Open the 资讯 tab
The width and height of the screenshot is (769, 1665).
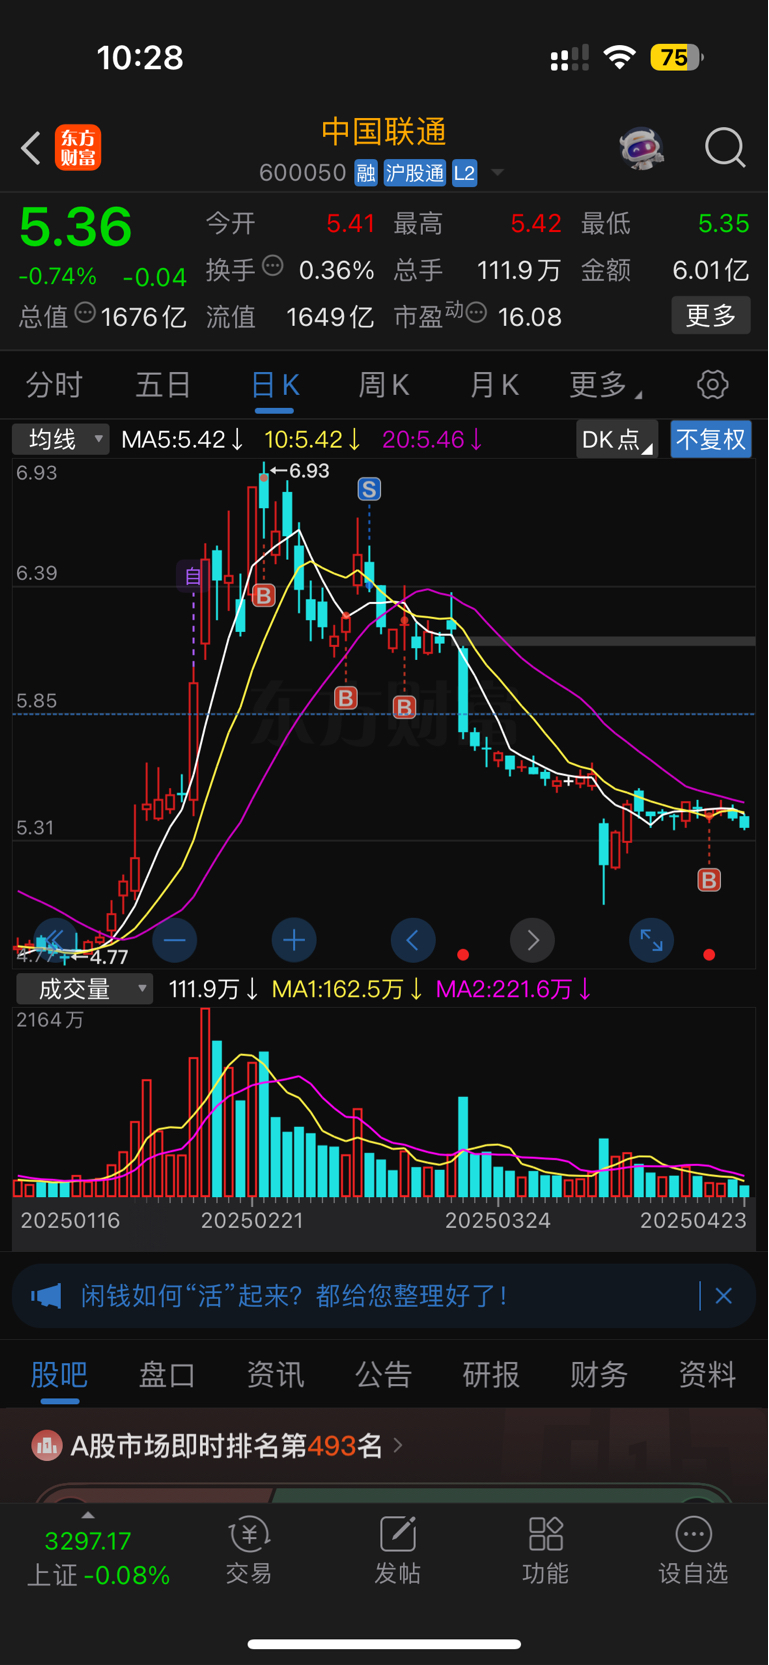point(275,1375)
